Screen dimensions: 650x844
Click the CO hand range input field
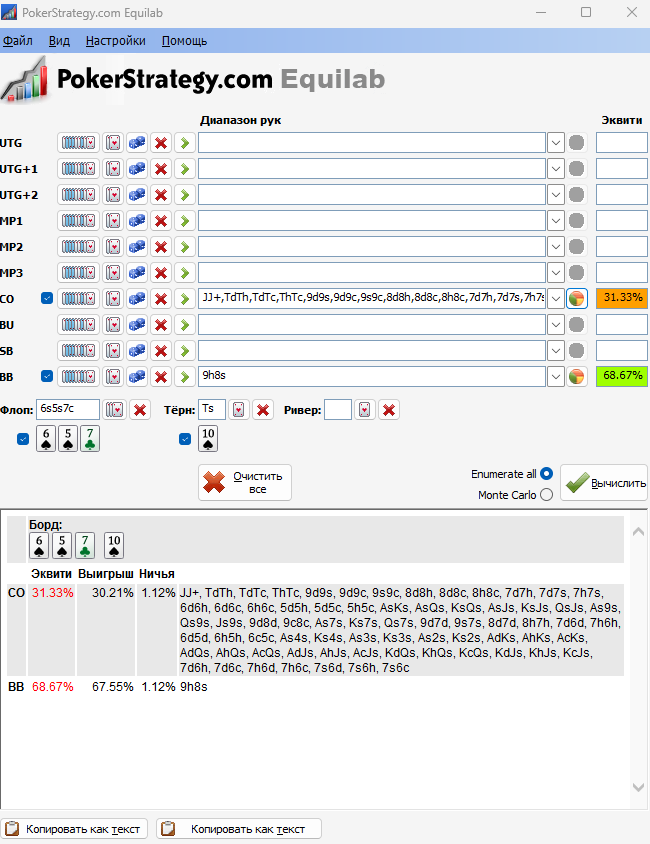pyautogui.click(x=372, y=298)
